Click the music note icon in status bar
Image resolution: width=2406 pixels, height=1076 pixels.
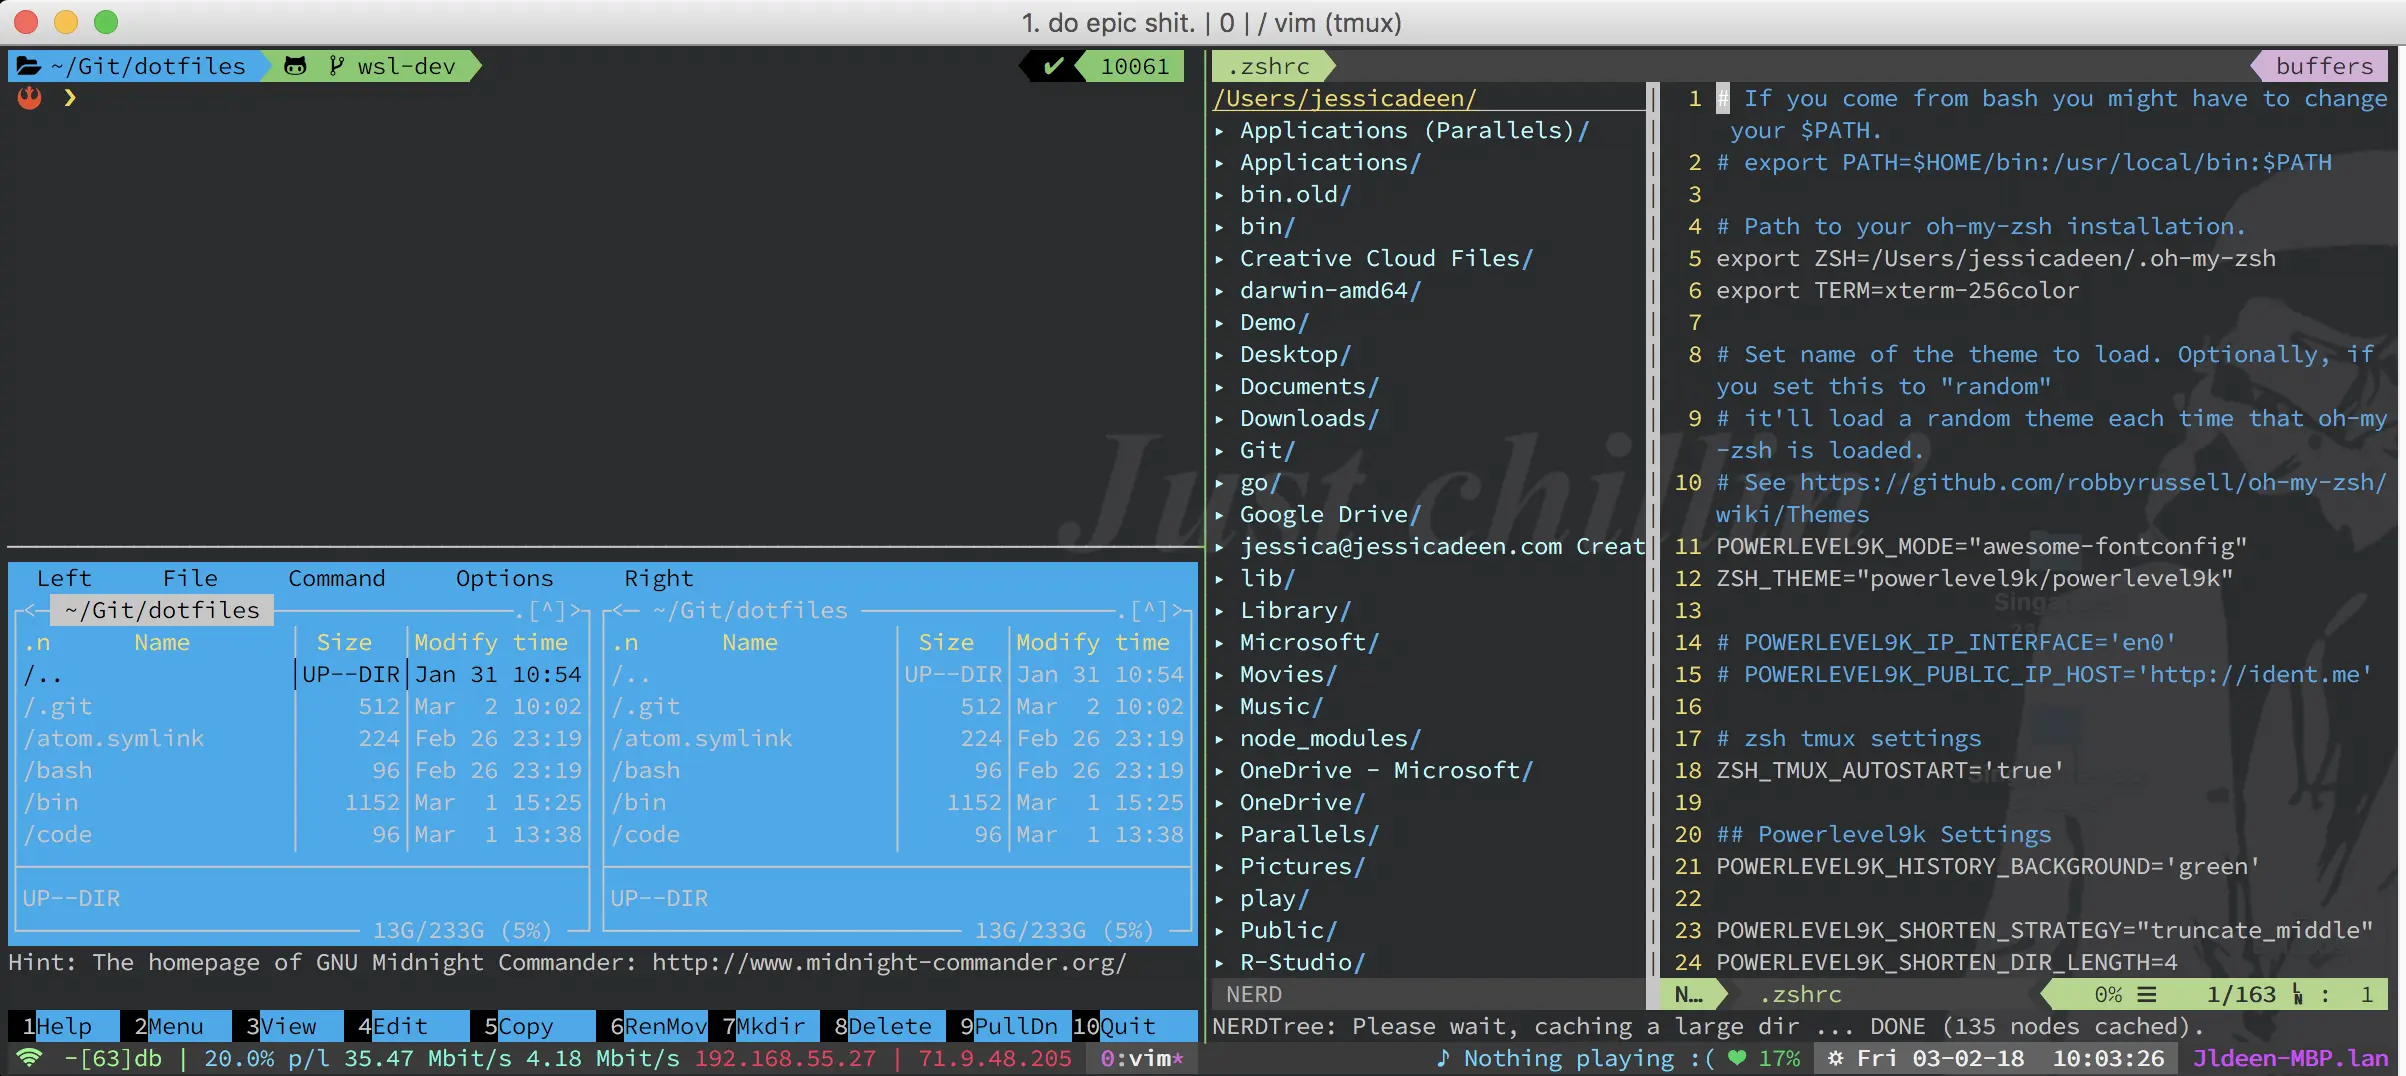tap(1442, 1058)
